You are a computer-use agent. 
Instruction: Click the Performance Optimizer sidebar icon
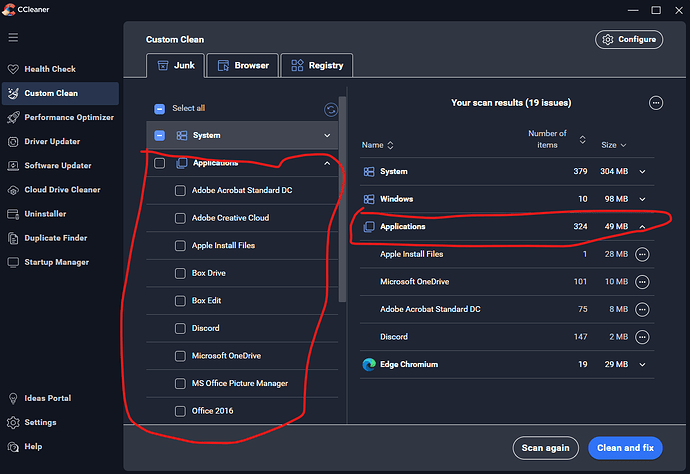[x=13, y=117]
